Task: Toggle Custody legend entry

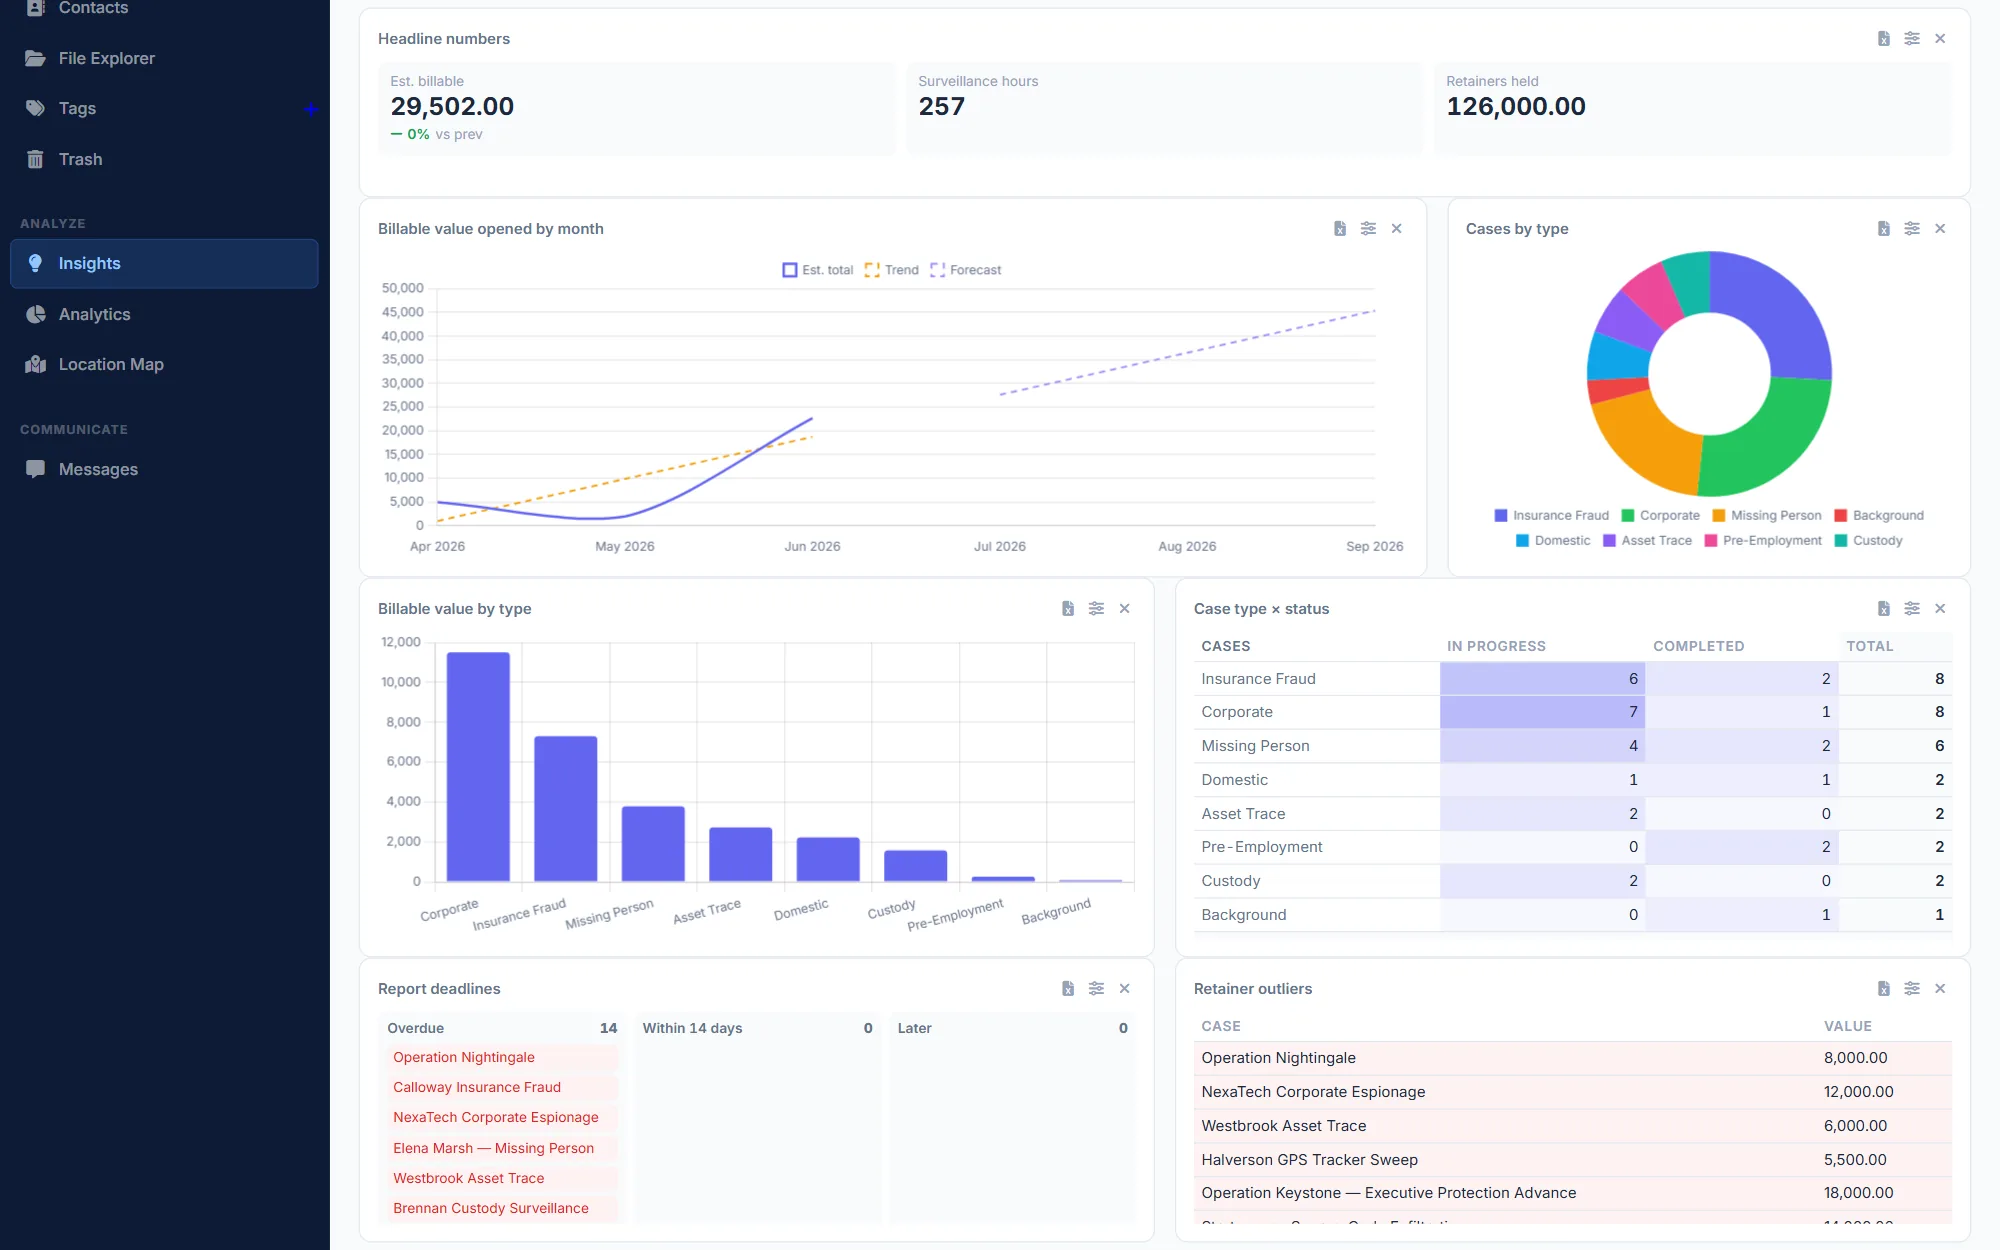Action: point(1869,540)
